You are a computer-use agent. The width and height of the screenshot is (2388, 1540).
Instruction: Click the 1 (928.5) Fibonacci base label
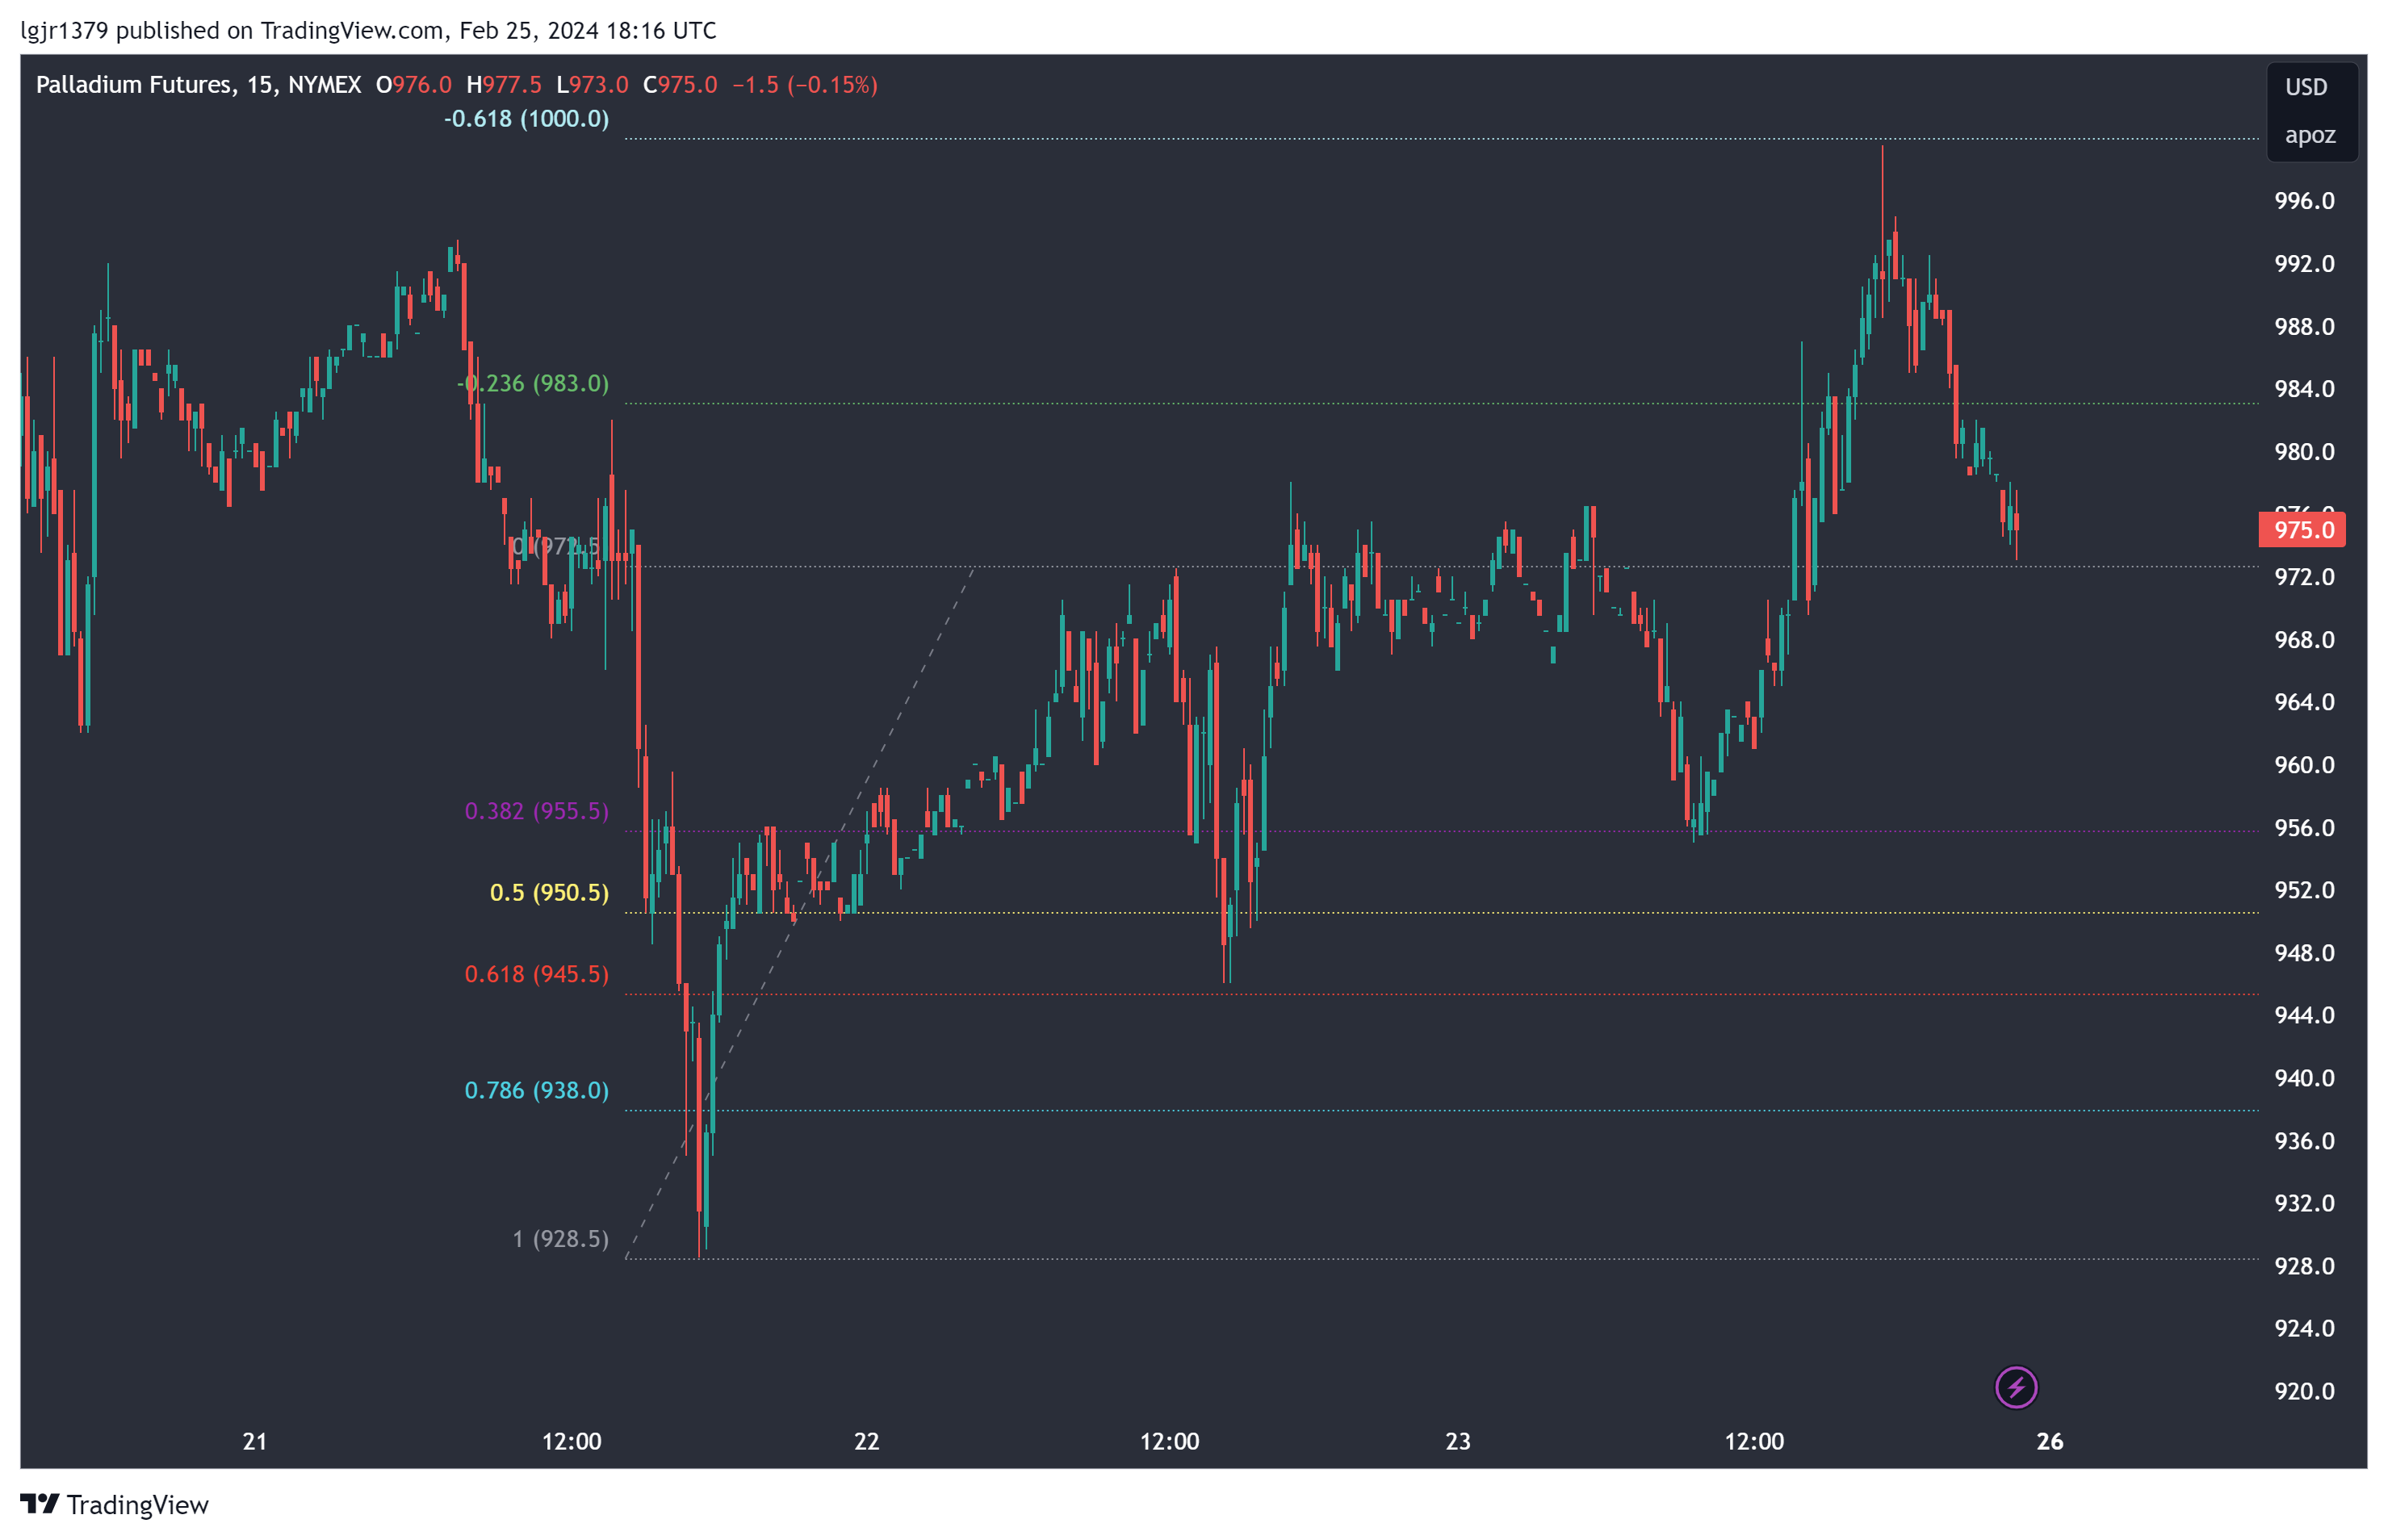560,1239
